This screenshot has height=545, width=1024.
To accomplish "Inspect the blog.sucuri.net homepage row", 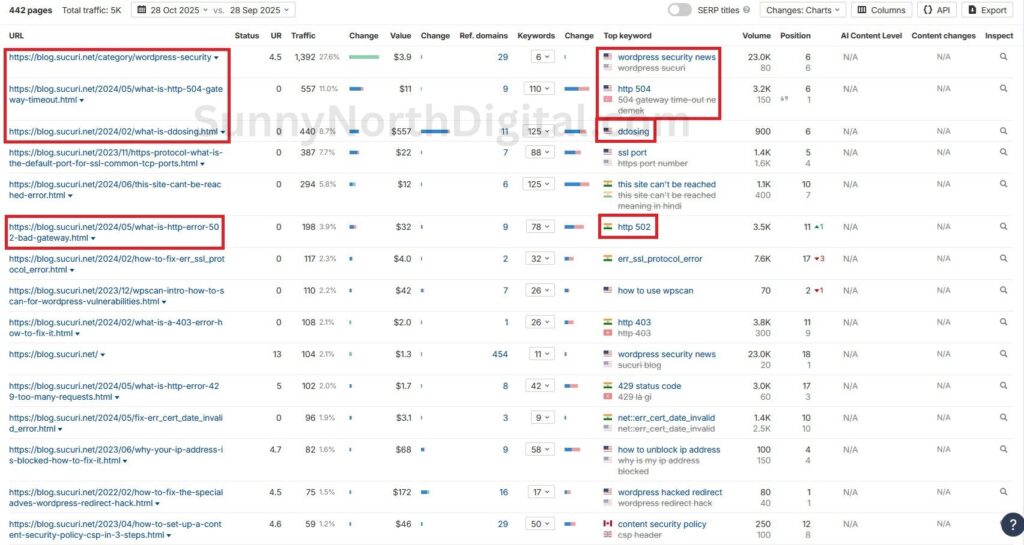I will (1003, 354).
